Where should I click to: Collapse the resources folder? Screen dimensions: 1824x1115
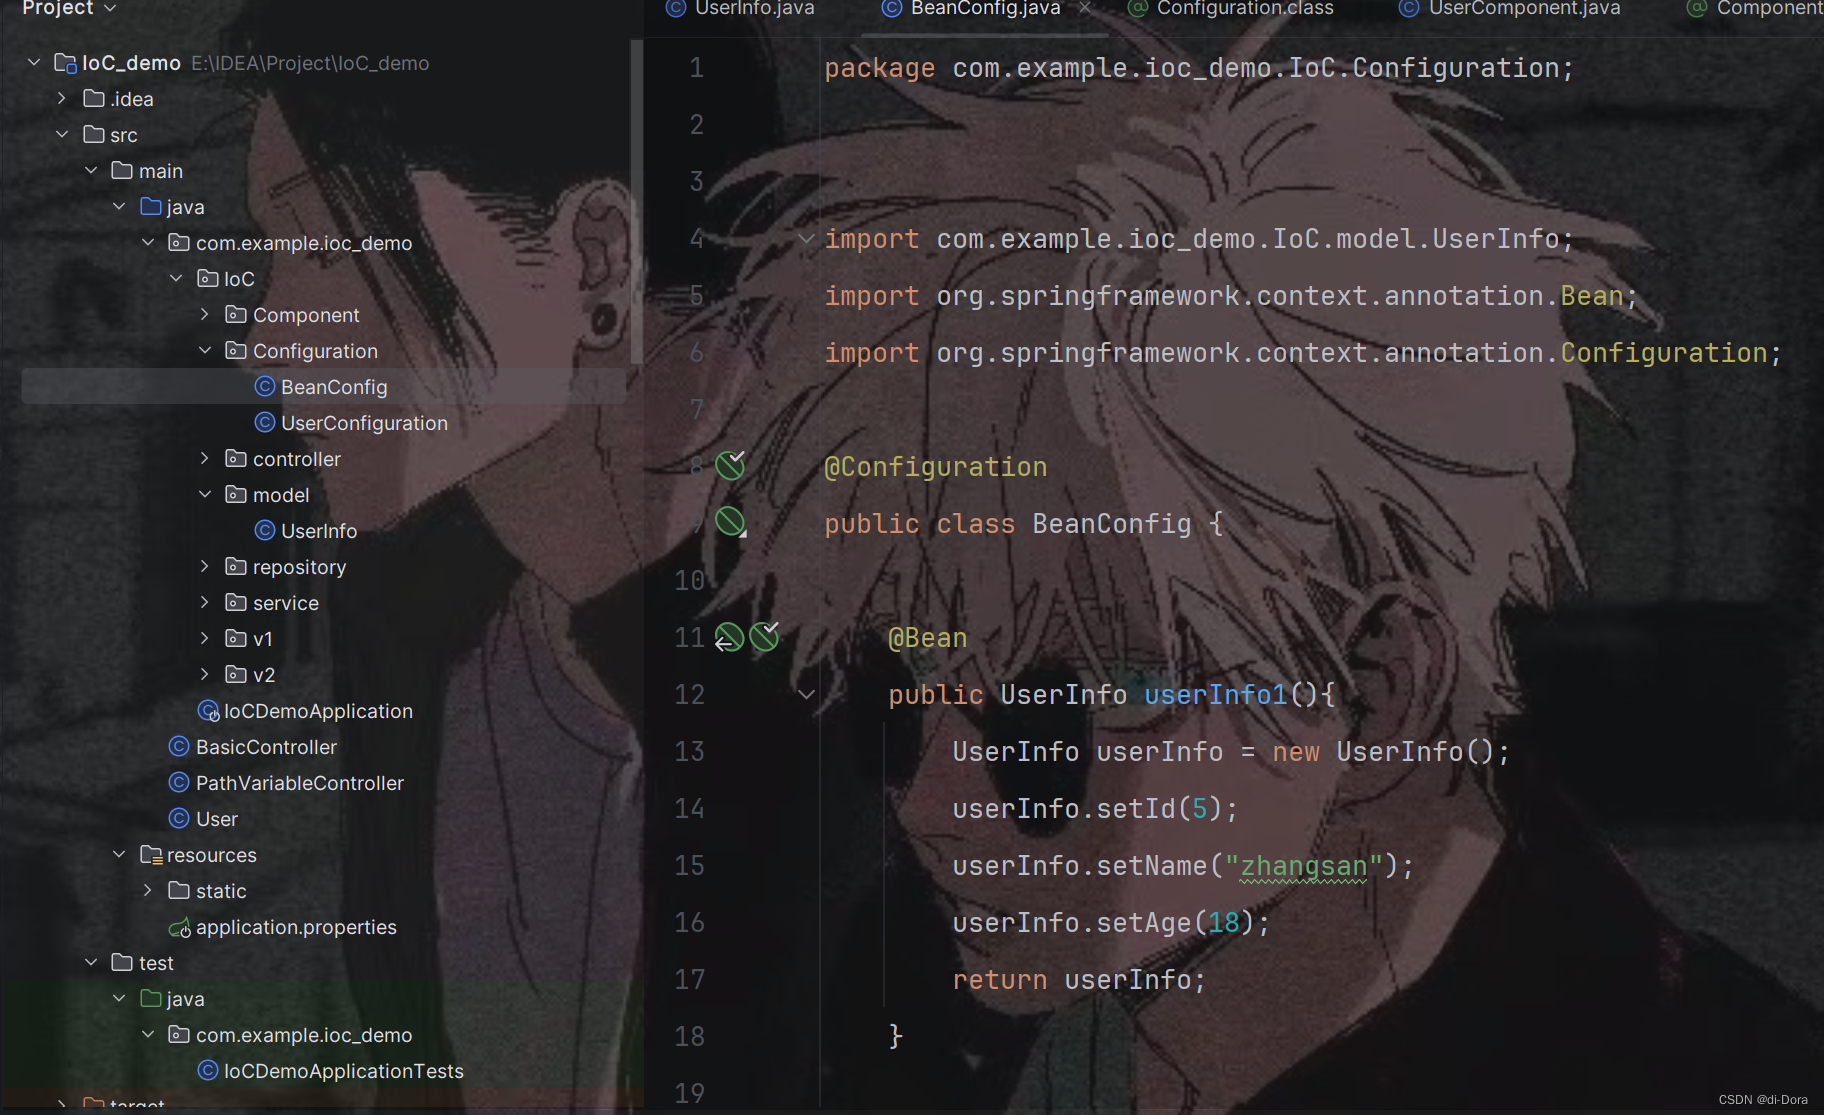tap(119, 855)
